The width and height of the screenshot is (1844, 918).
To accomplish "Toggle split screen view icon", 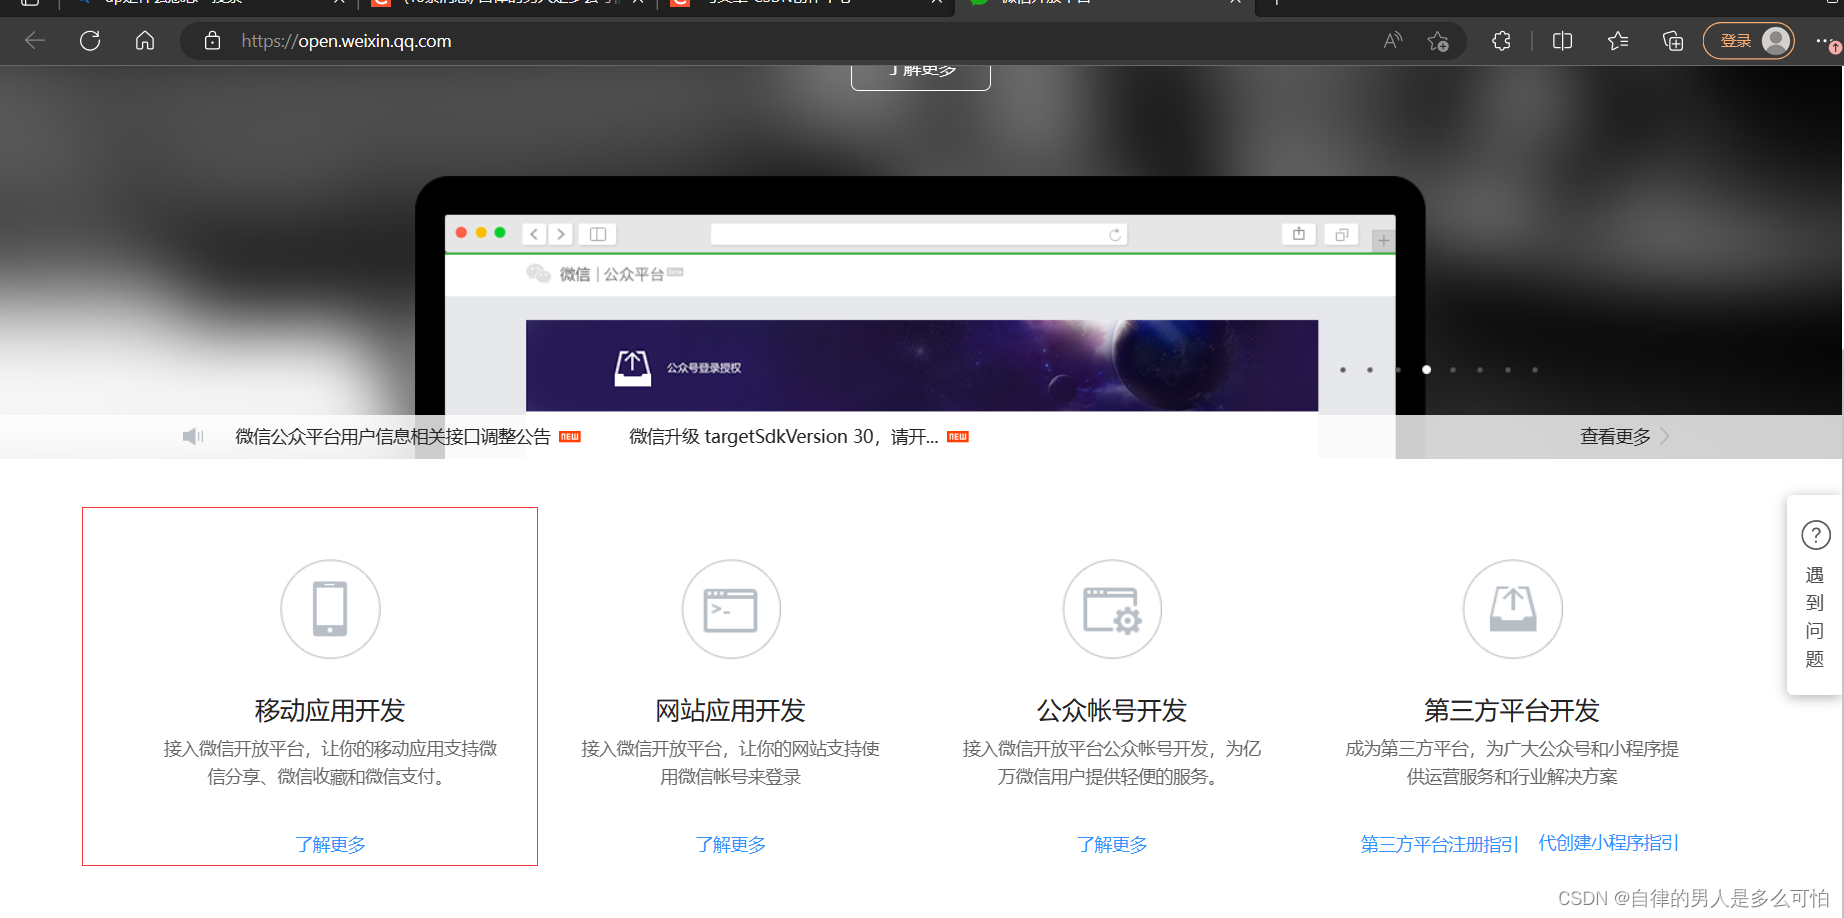I will (x=1563, y=41).
